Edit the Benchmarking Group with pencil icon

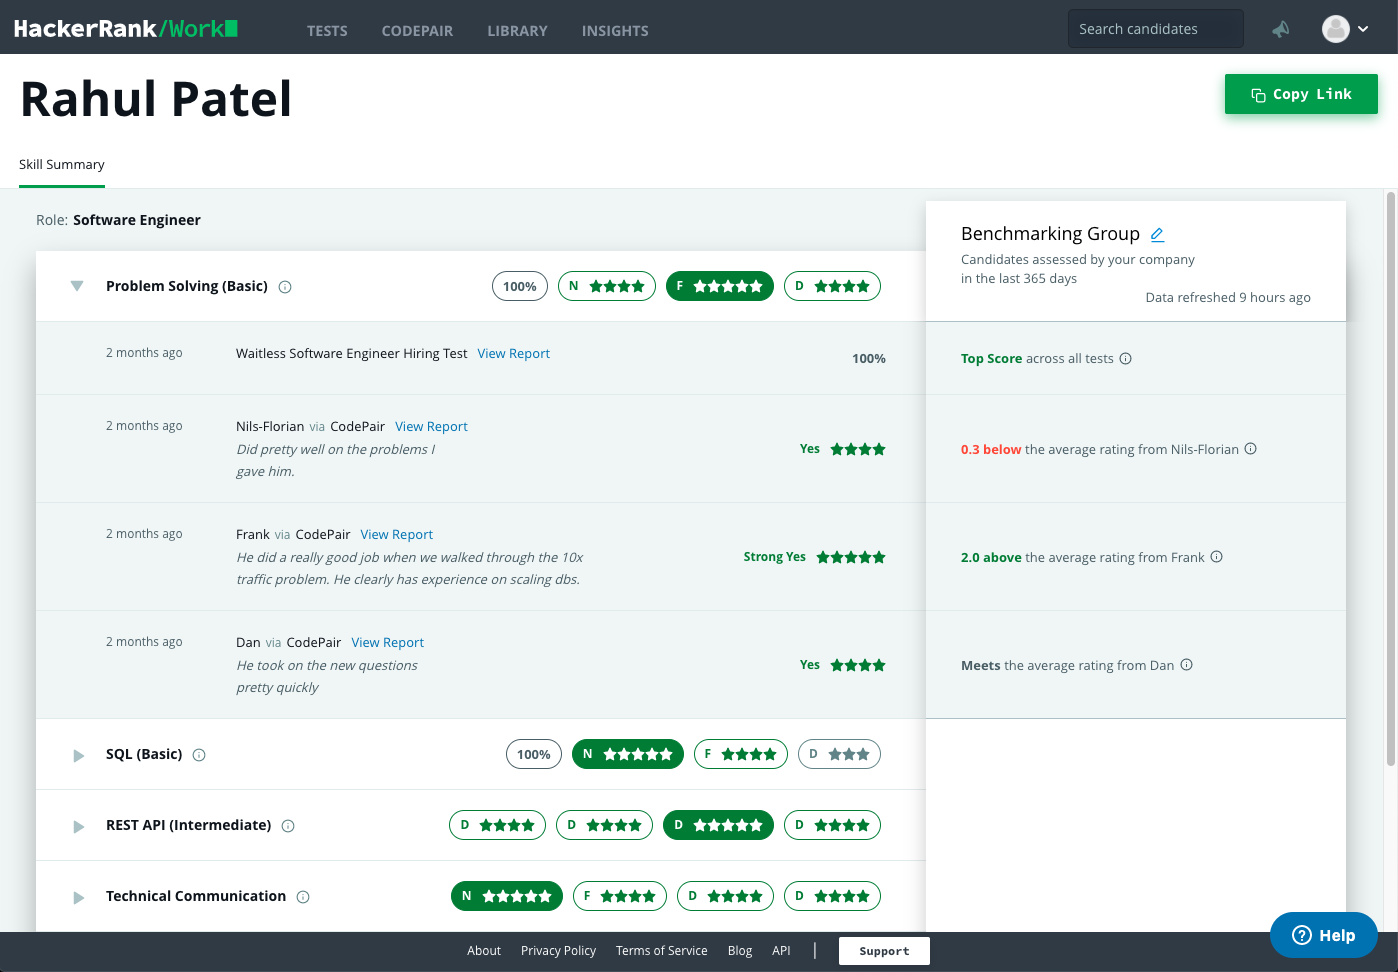click(x=1157, y=234)
